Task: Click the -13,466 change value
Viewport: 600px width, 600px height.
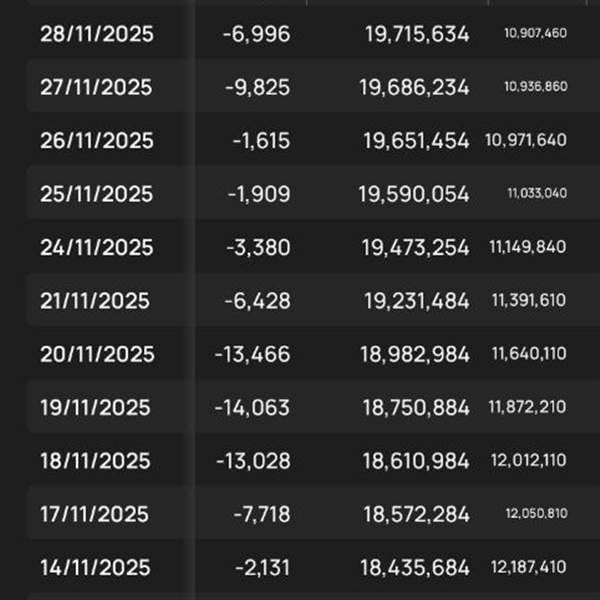Action: [253, 354]
